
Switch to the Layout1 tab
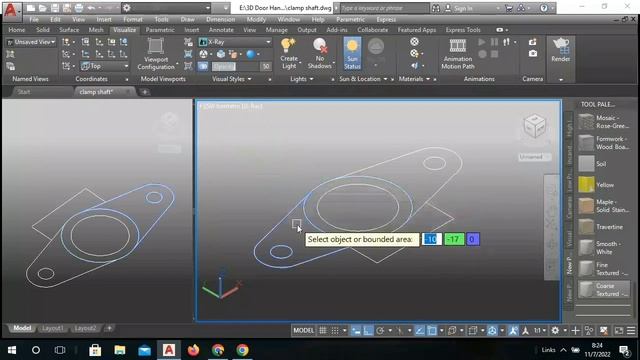[x=53, y=328]
